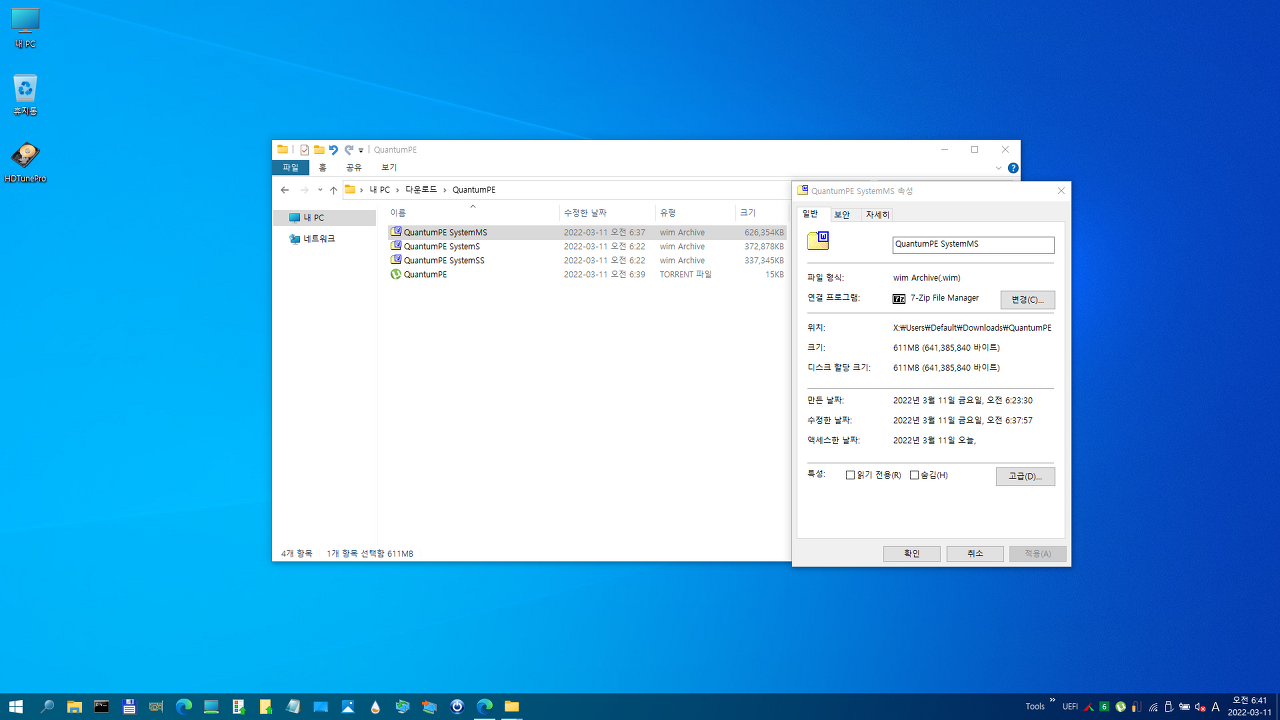The image size is (1280, 720).
Task: Click the Safely Remove USB tray icon
Action: (x=1168, y=706)
